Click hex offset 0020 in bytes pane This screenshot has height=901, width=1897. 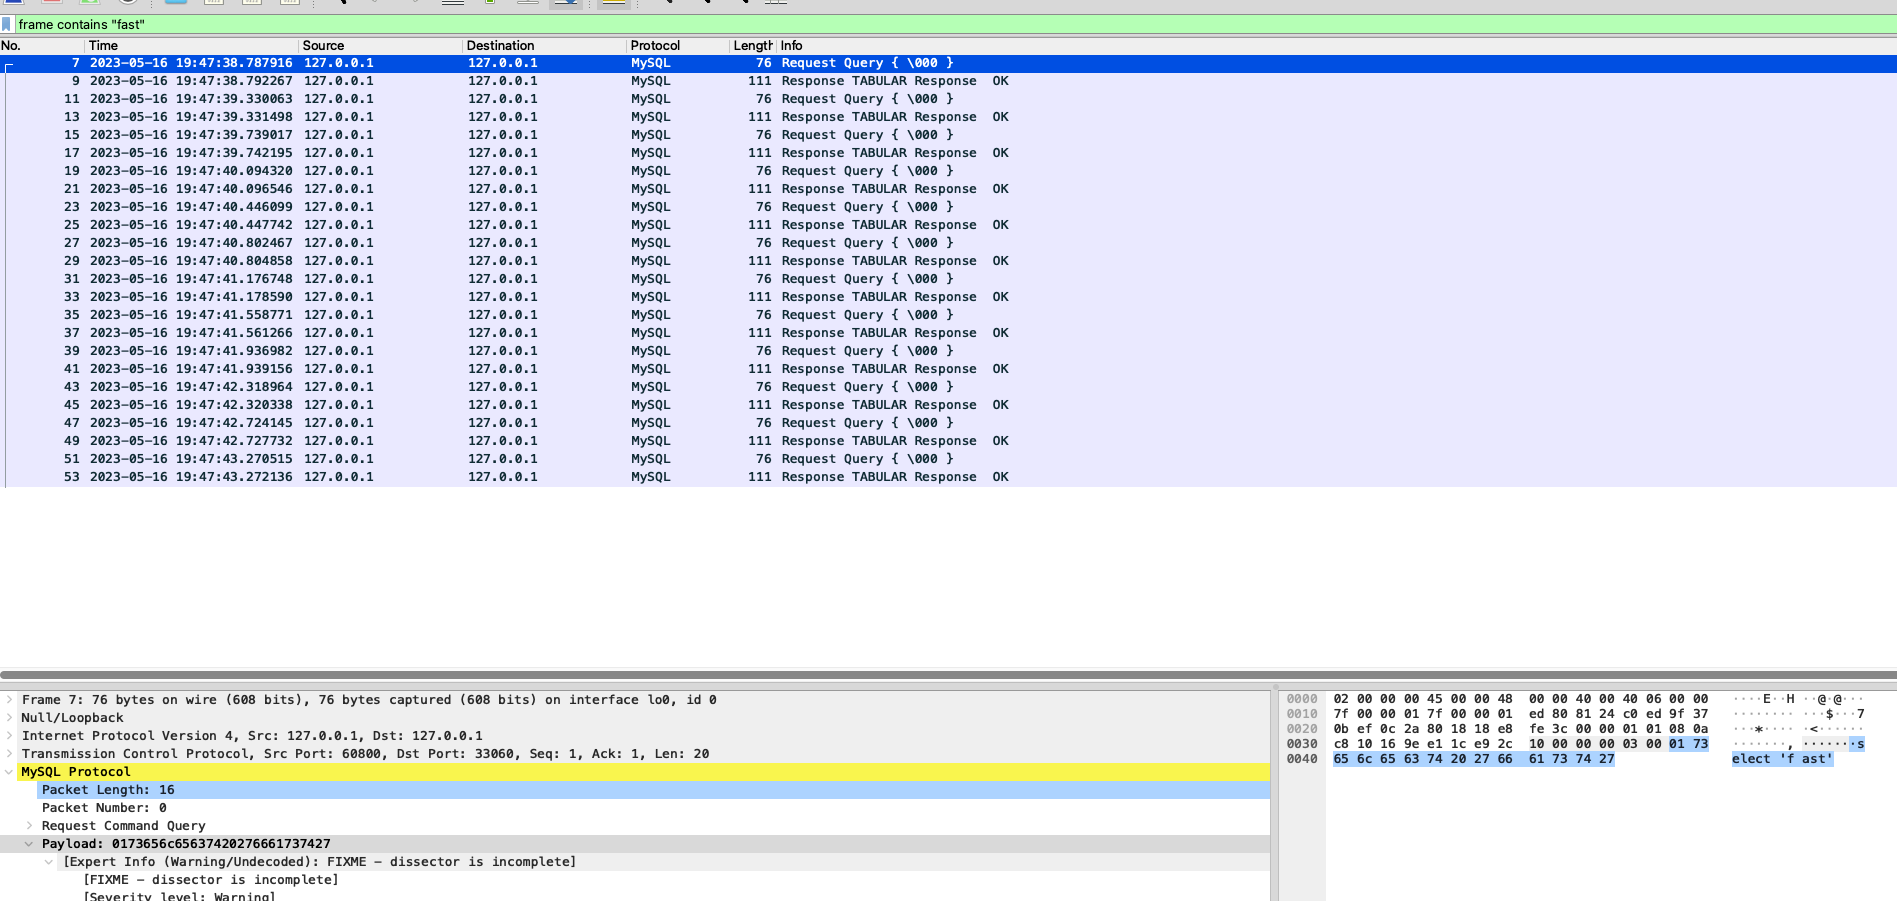[x=1302, y=729]
